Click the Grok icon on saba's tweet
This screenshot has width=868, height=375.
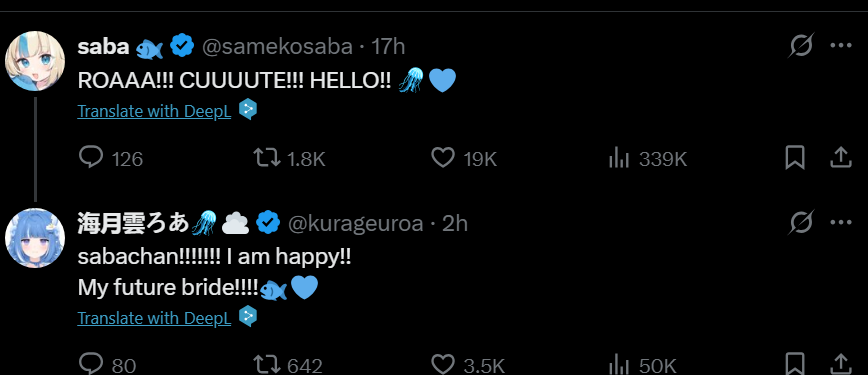click(801, 45)
